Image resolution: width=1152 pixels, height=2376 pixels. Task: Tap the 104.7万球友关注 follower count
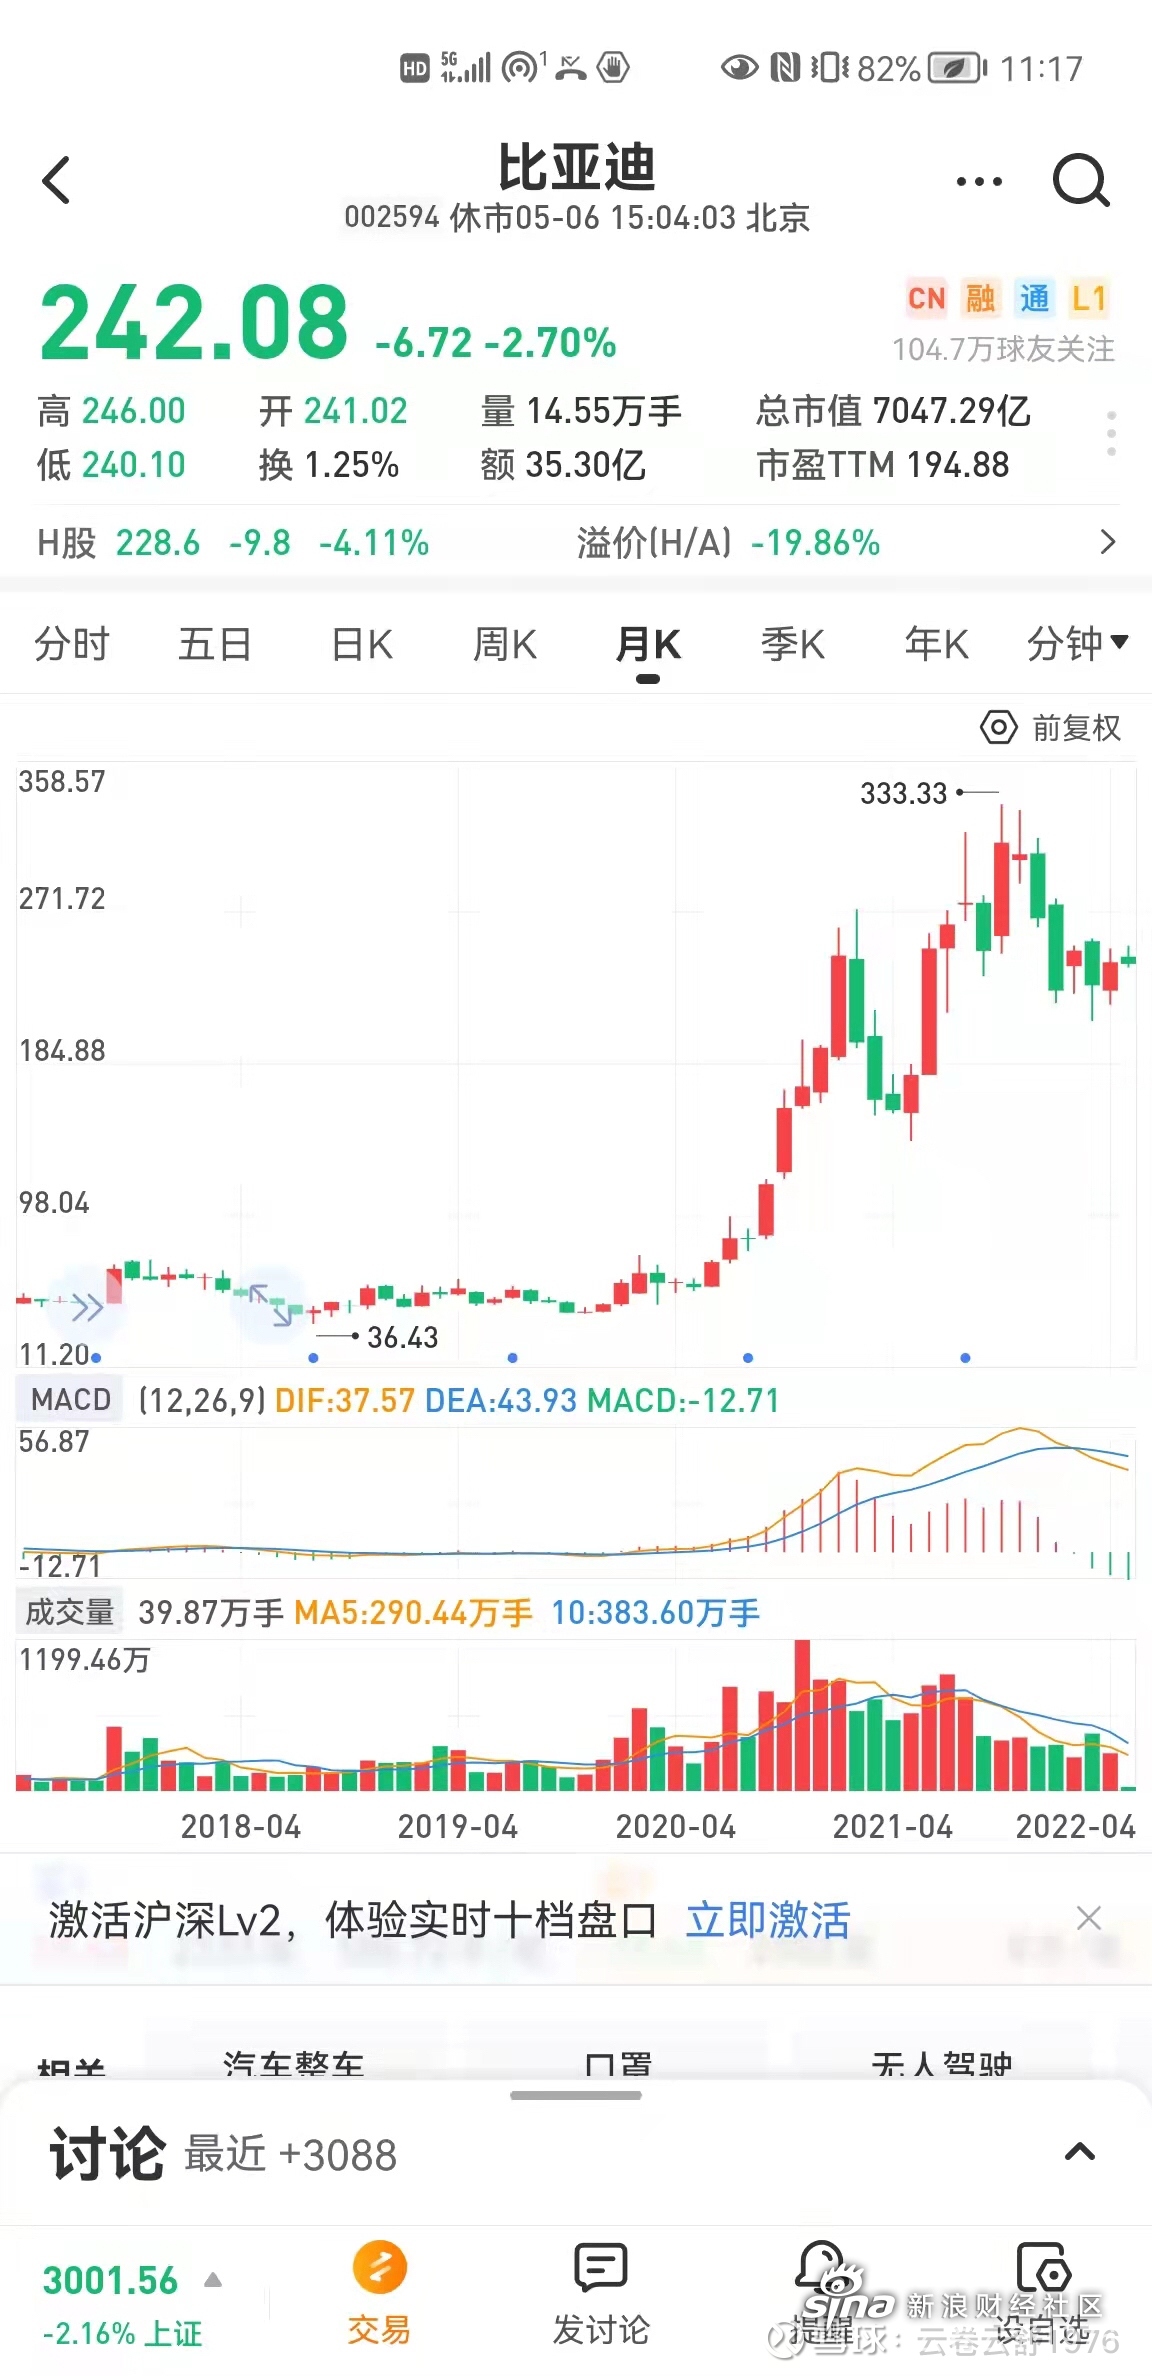click(x=1003, y=349)
